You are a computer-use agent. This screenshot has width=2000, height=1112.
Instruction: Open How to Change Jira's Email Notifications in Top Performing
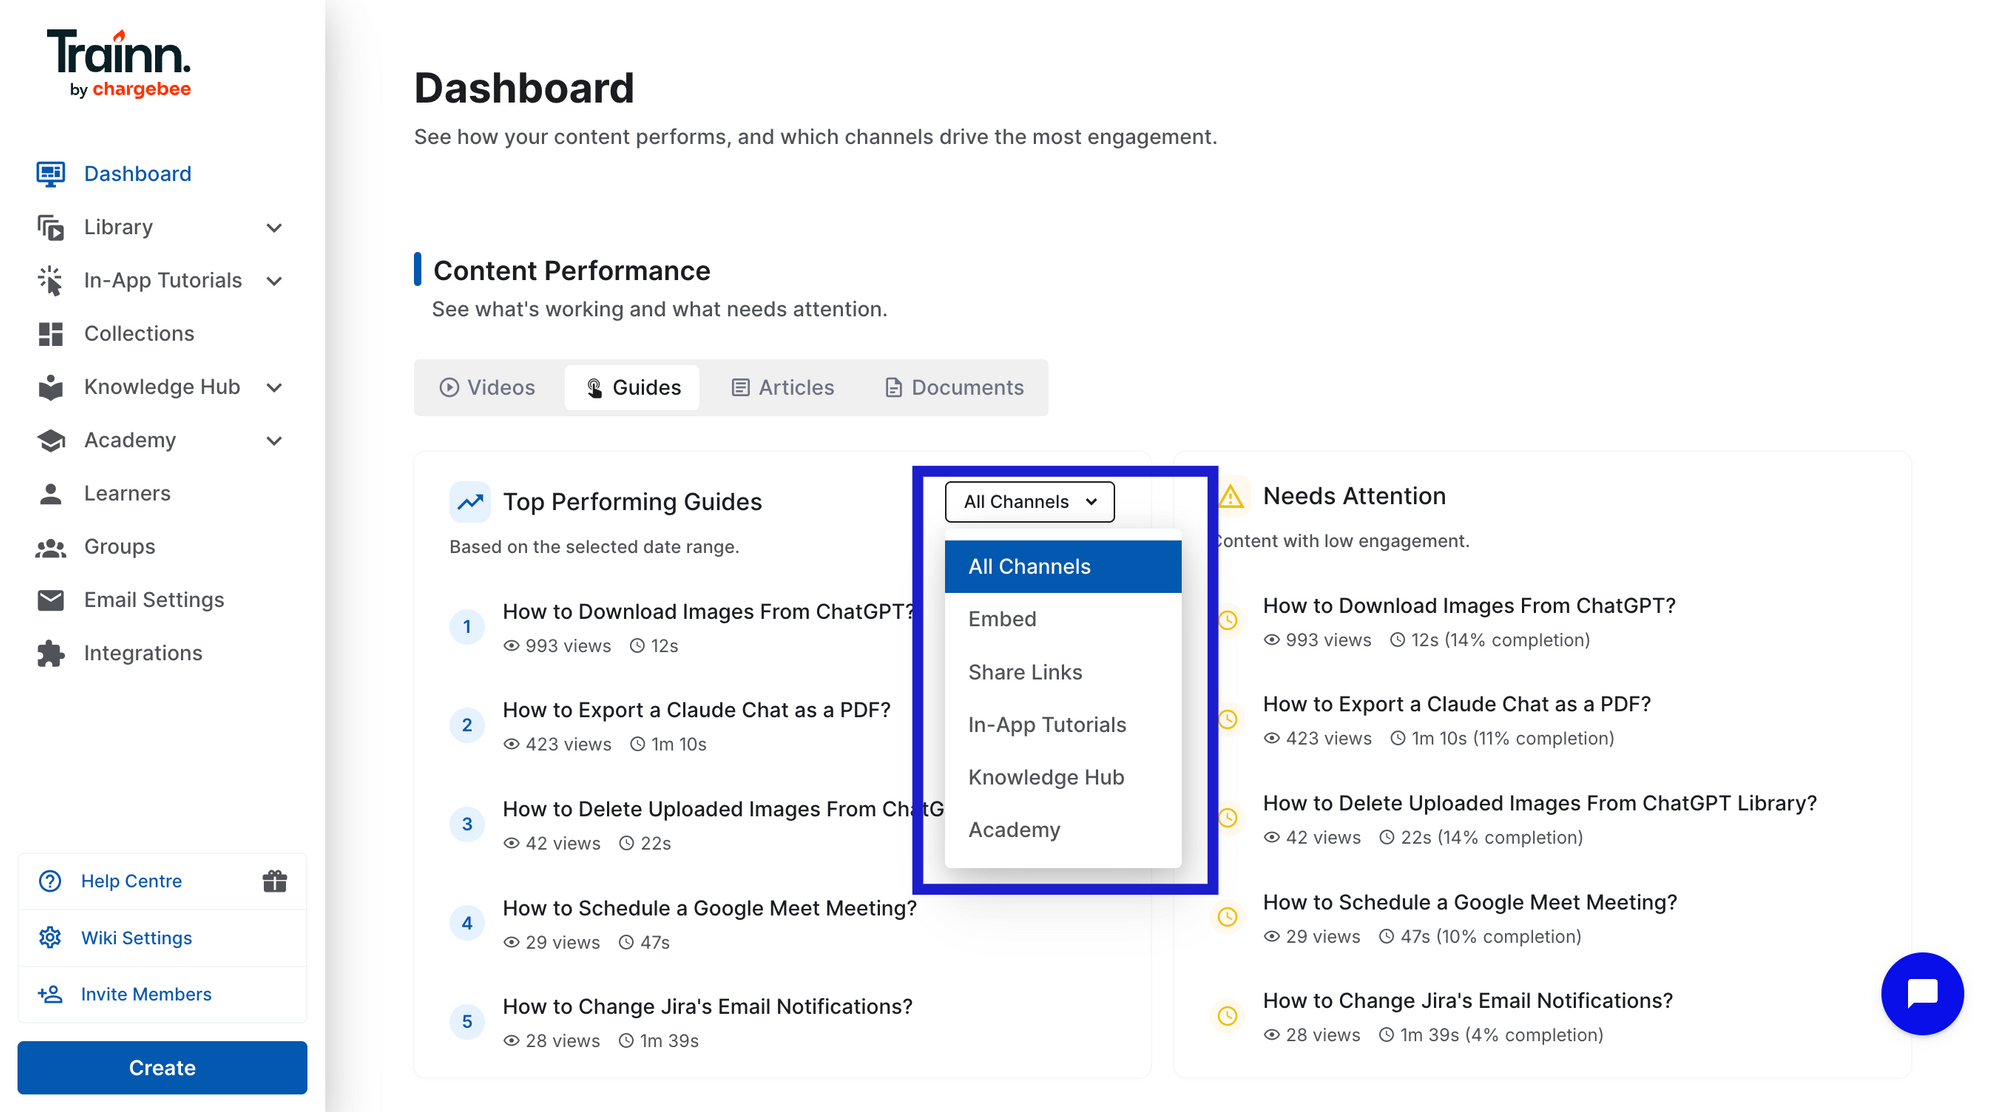tap(707, 1007)
